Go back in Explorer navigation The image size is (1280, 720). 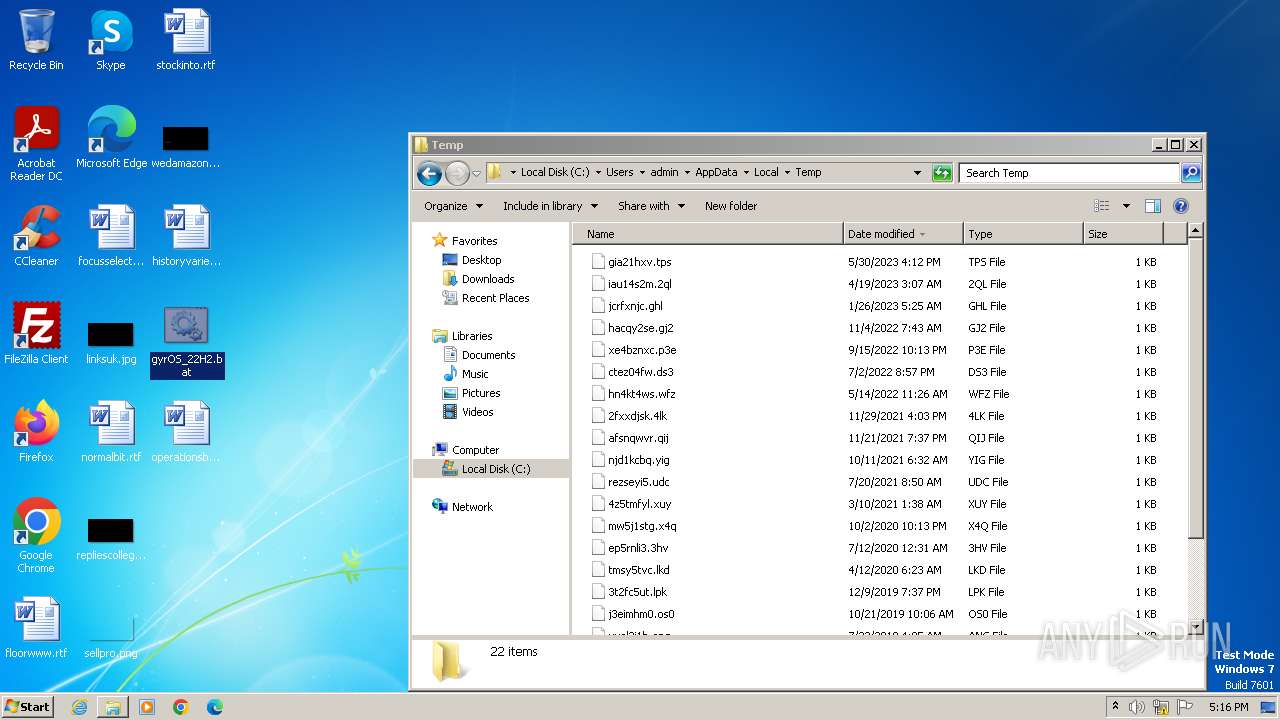(x=429, y=173)
